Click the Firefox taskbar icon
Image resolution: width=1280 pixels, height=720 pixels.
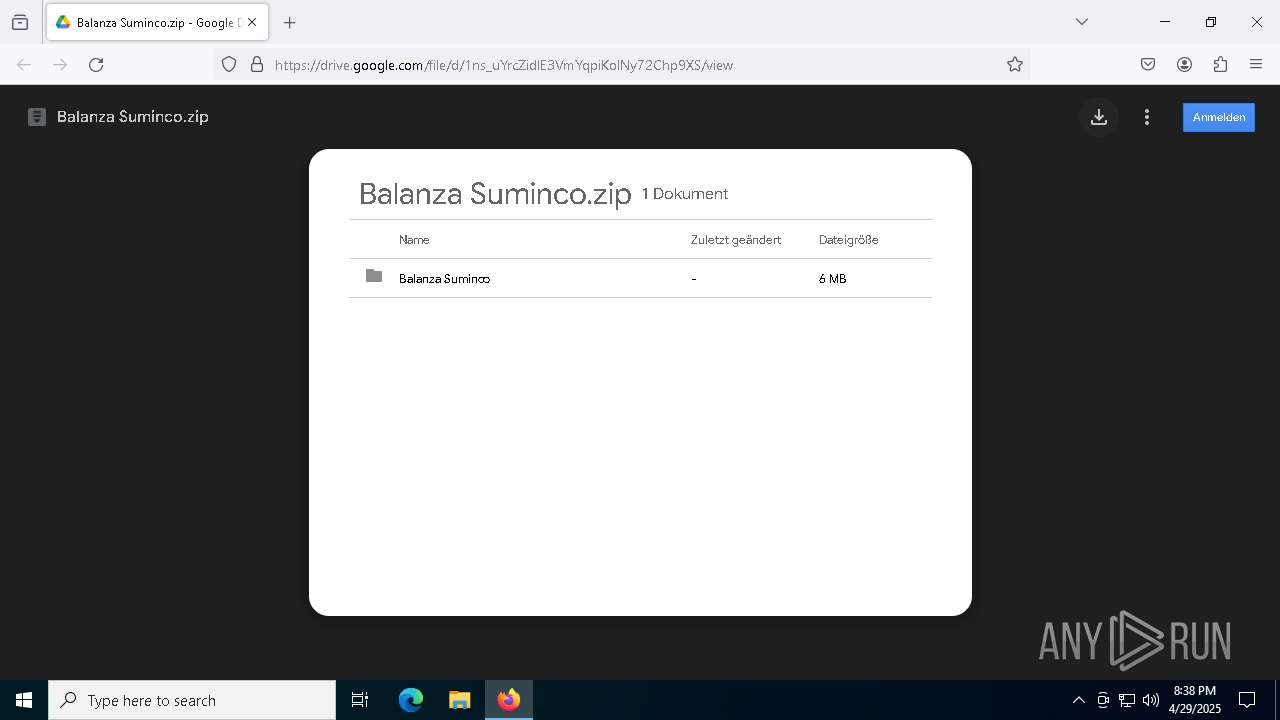[x=509, y=700]
